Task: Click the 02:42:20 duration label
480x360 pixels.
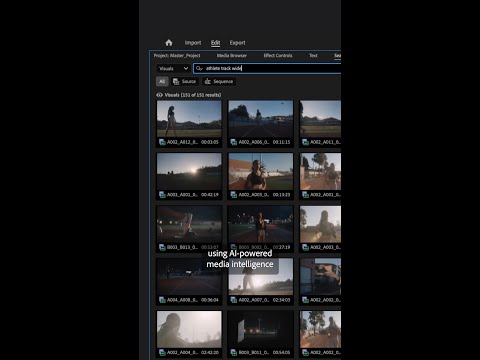Action: click(210, 353)
